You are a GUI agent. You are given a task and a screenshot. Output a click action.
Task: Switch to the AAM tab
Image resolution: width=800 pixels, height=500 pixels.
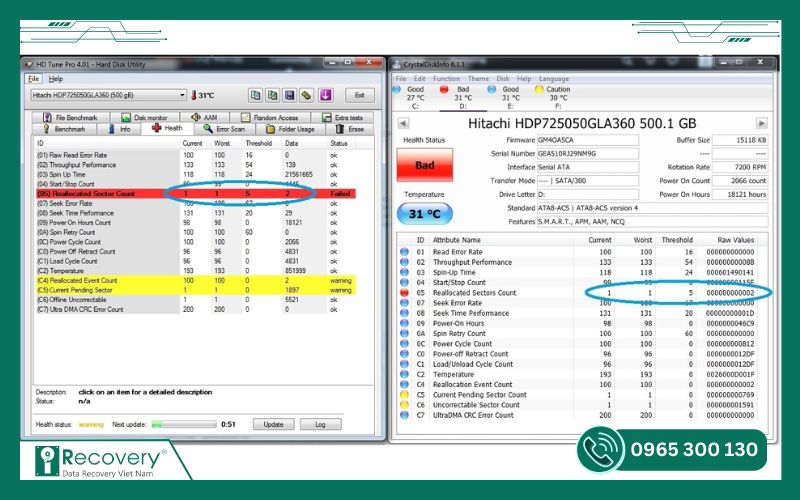point(204,117)
